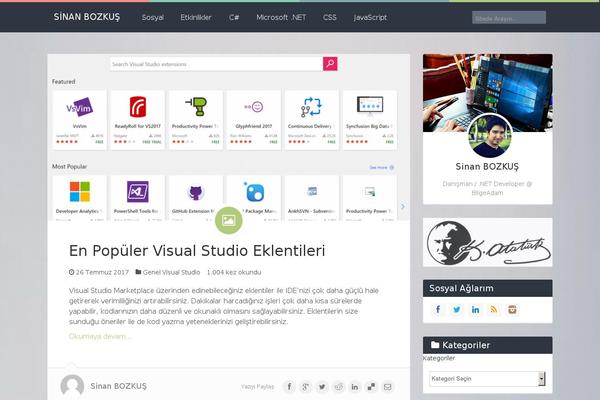The image size is (600, 400).
Task: Share the post by email envelope icon
Action: [x=388, y=387]
